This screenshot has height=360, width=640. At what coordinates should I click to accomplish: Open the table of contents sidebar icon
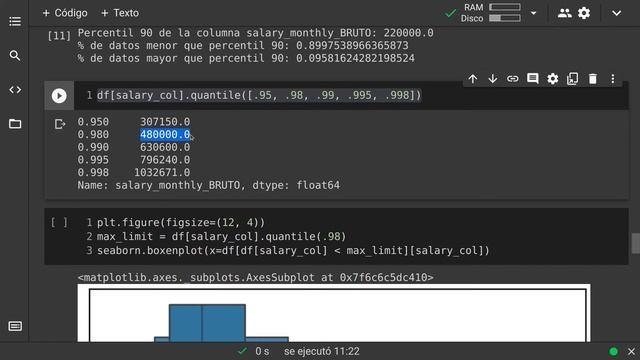pyautogui.click(x=15, y=21)
